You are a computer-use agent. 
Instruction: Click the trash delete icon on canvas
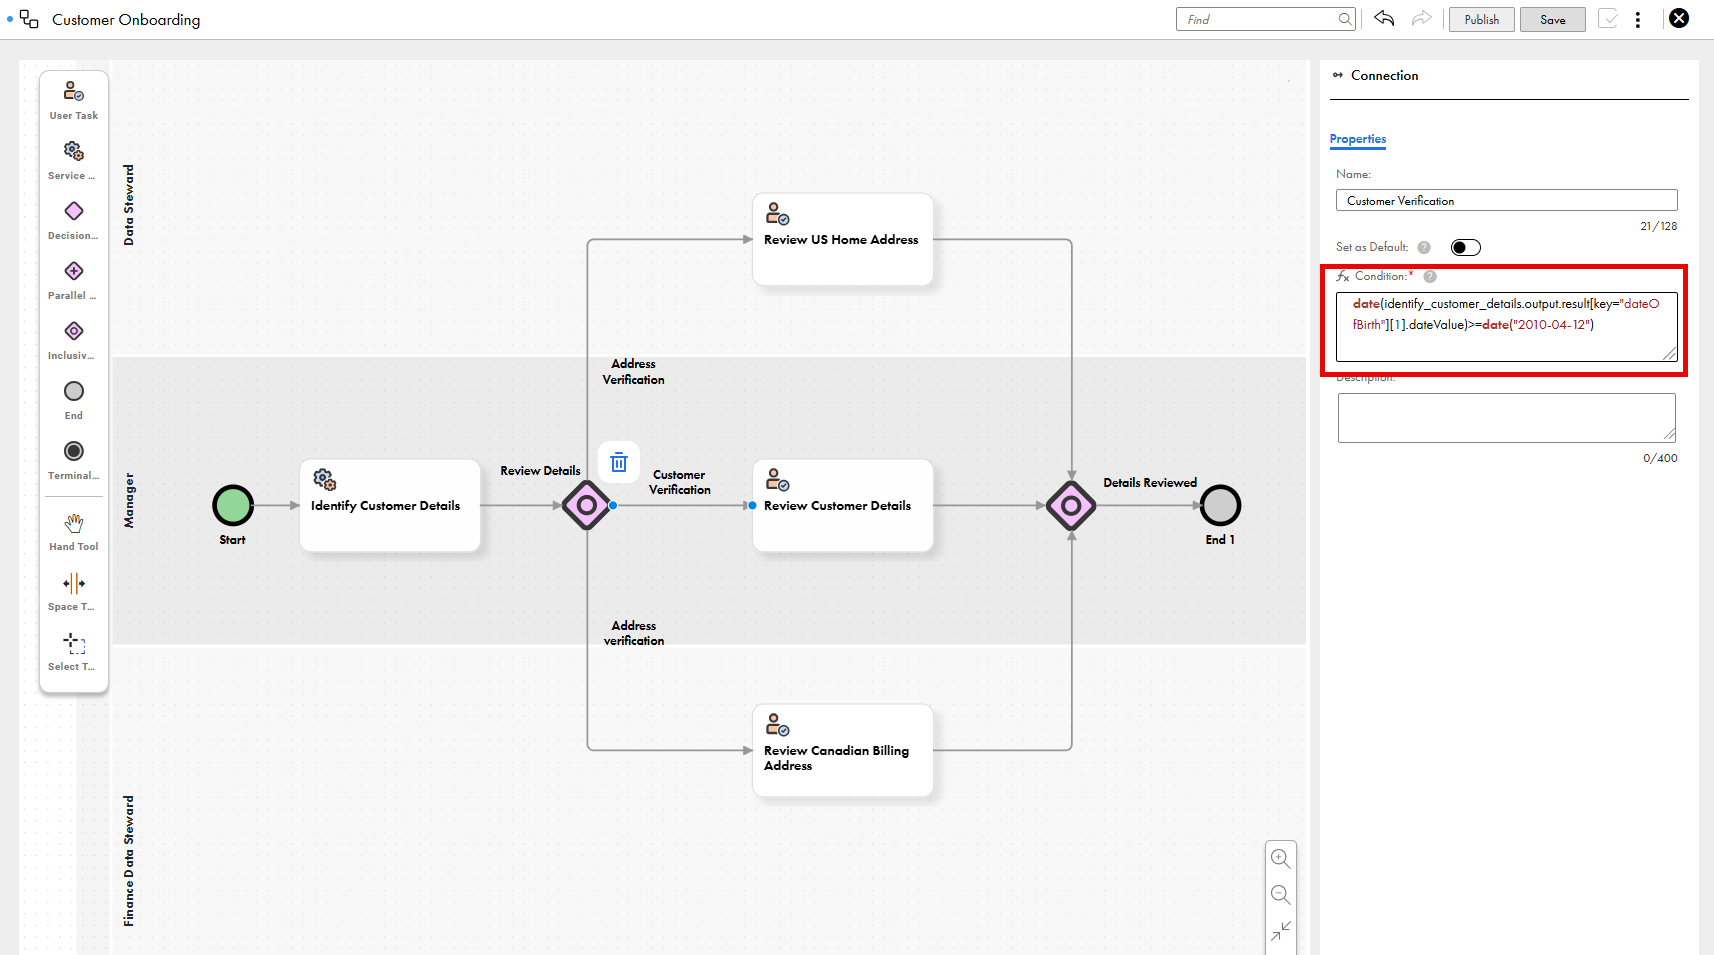pos(619,462)
